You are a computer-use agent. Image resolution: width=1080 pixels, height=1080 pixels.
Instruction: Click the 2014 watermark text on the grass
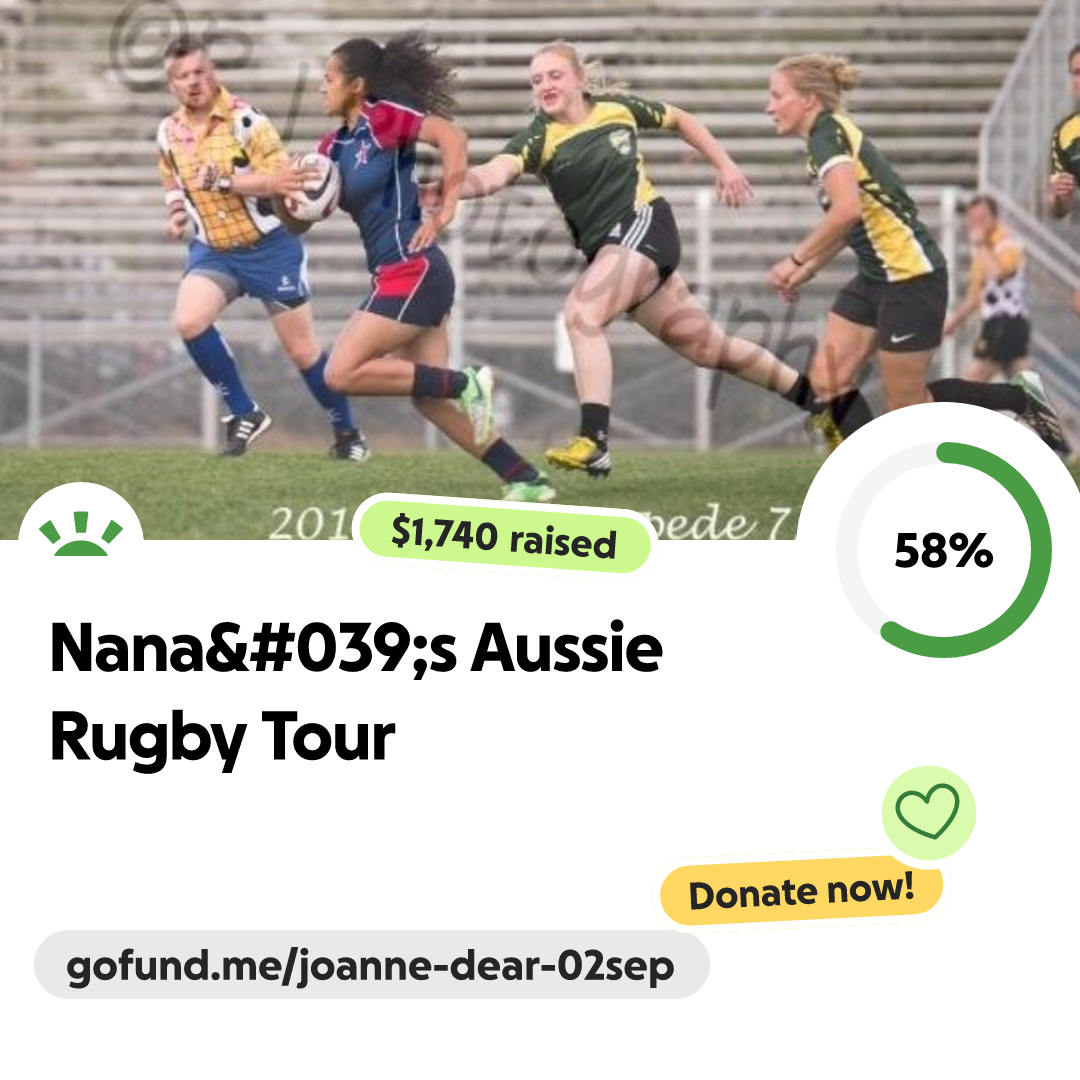click(x=310, y=522)
